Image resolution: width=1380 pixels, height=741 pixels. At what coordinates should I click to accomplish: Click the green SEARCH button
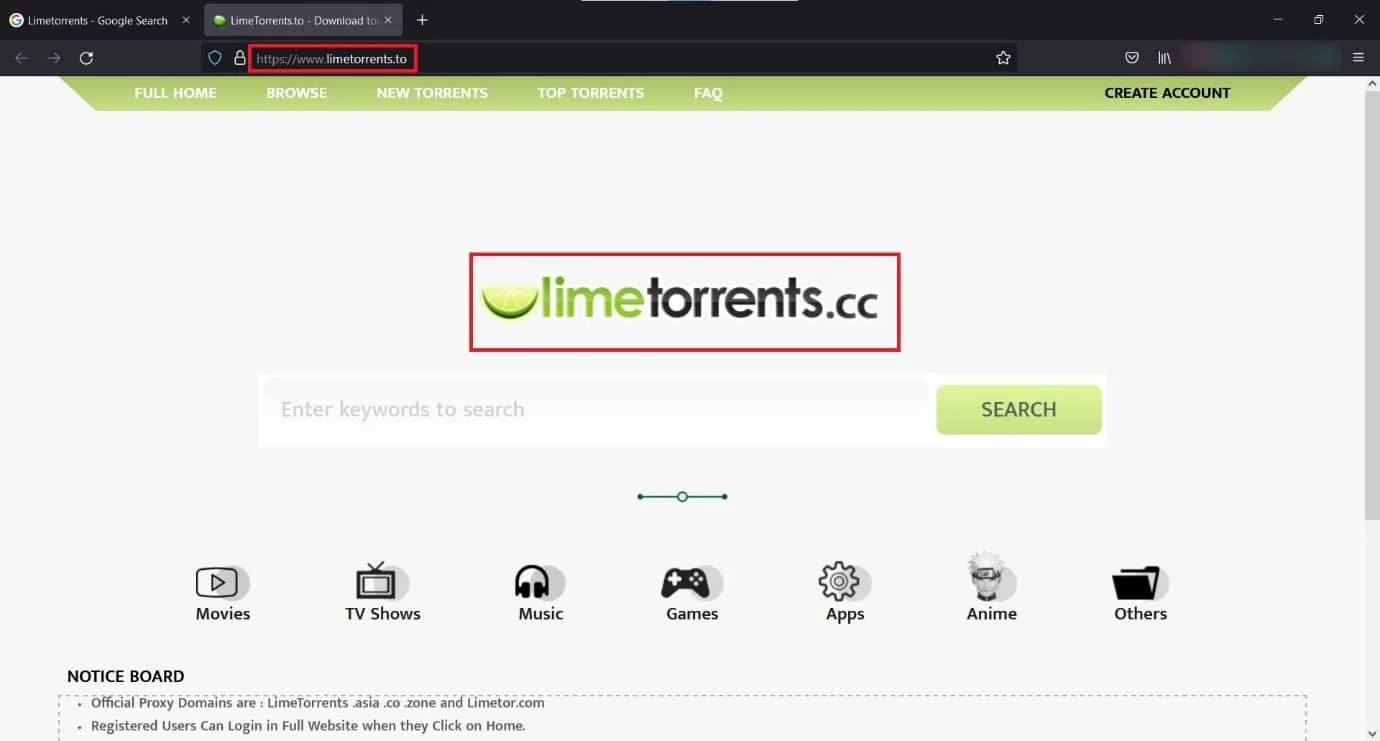1019,410
